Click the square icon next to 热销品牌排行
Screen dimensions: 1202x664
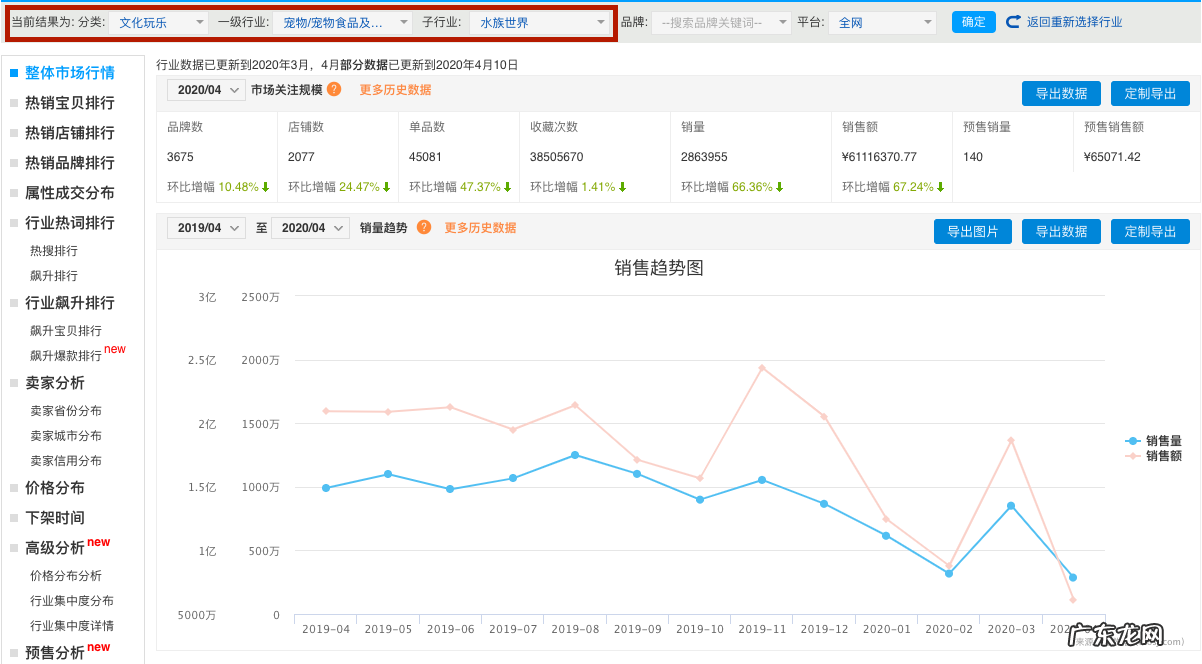click(14, 162)
